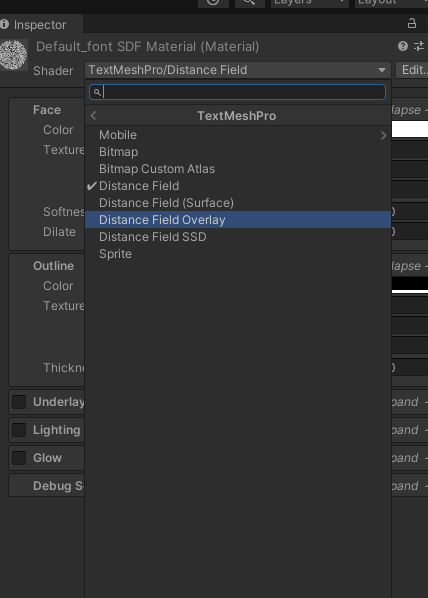
Task: Click the Inspector lock icon
Action: (412, 23)
